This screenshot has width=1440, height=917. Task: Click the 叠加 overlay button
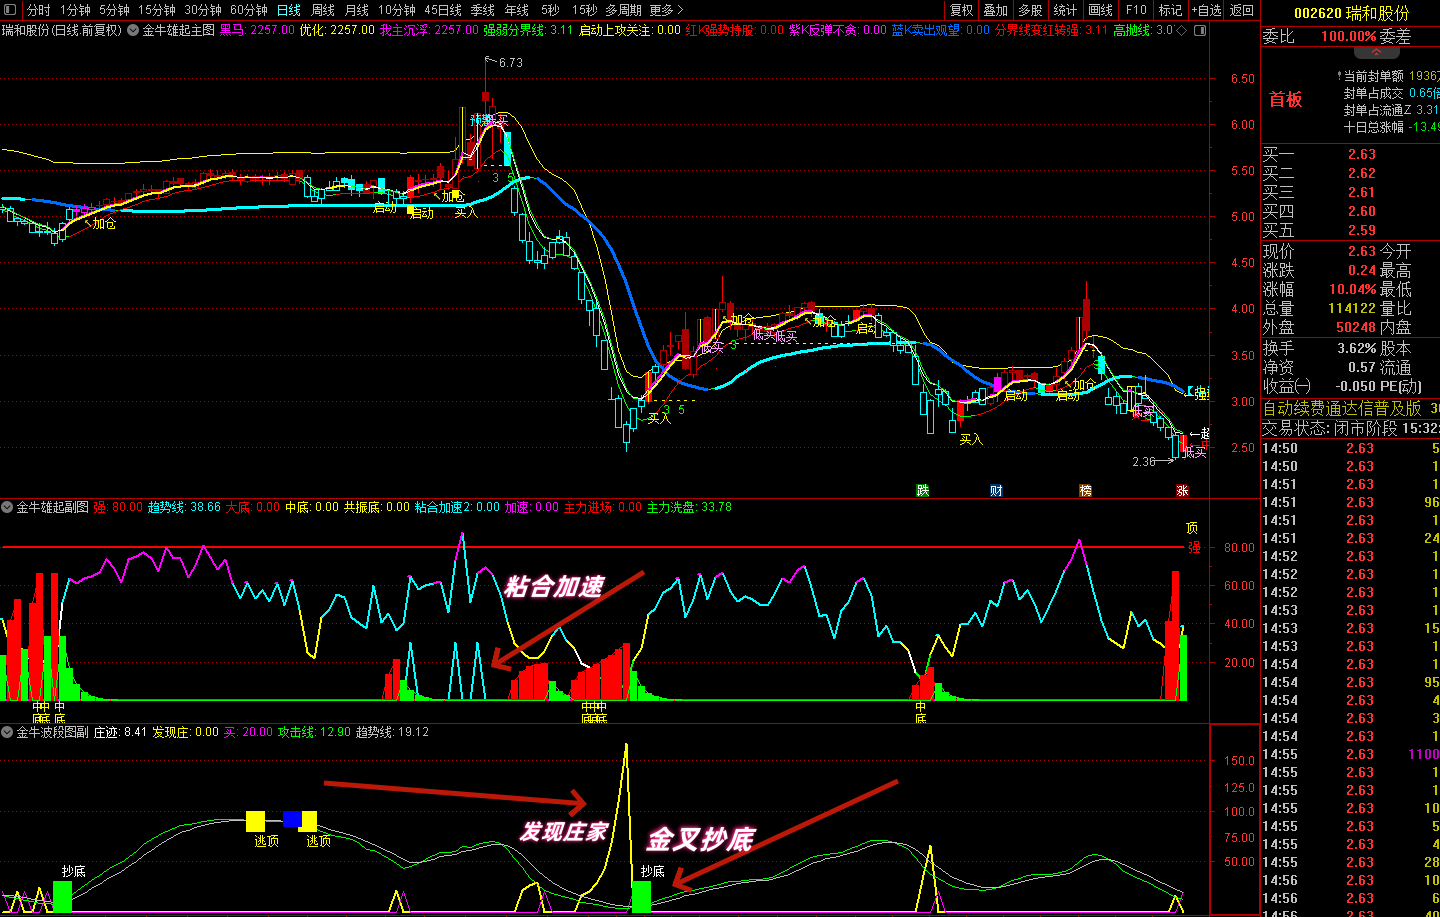point(996,10)
